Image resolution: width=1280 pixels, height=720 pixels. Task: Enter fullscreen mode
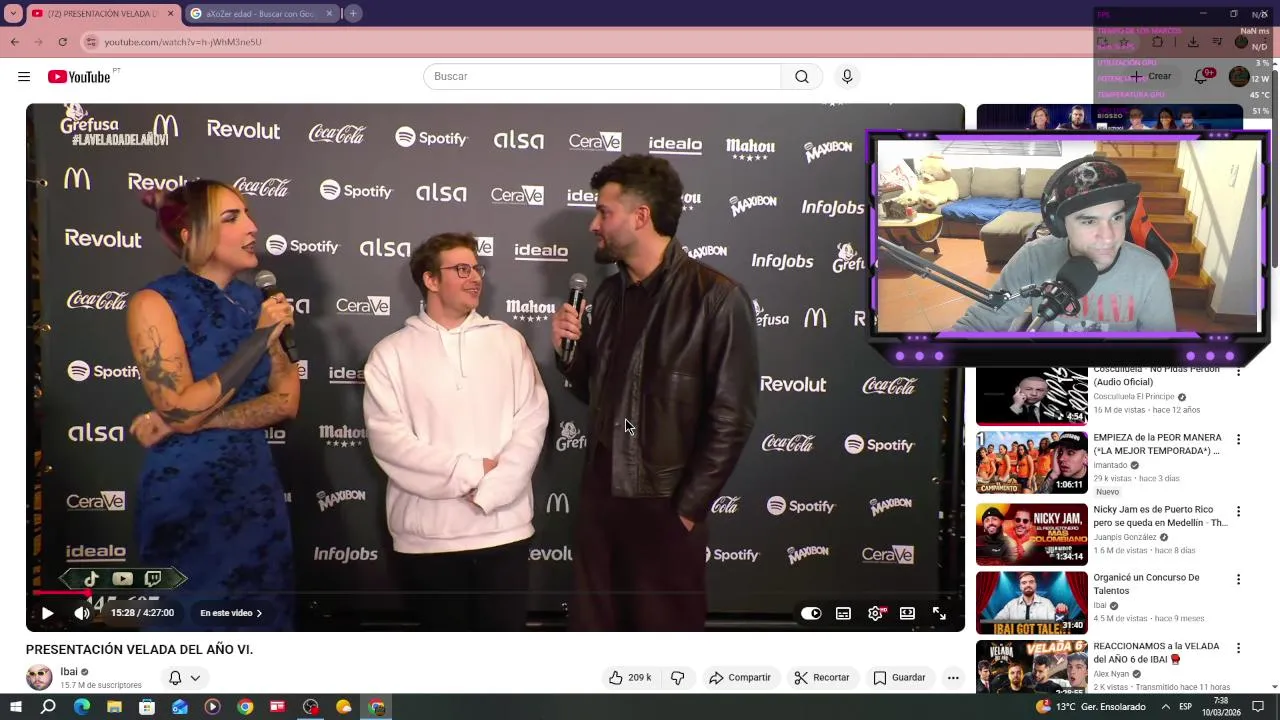939,613
